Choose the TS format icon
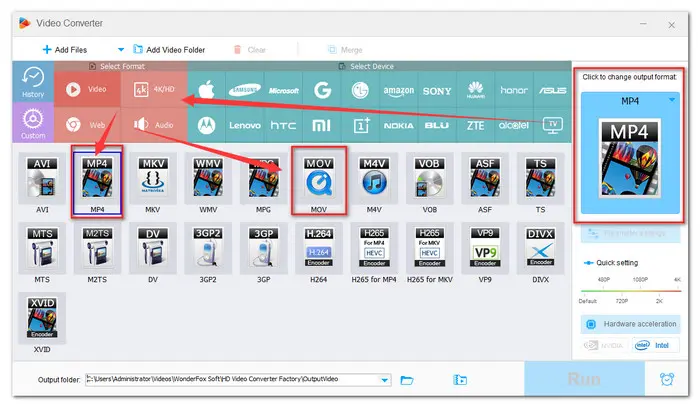The width and height of the screenshot is (700, 407). tap(540, 178)
